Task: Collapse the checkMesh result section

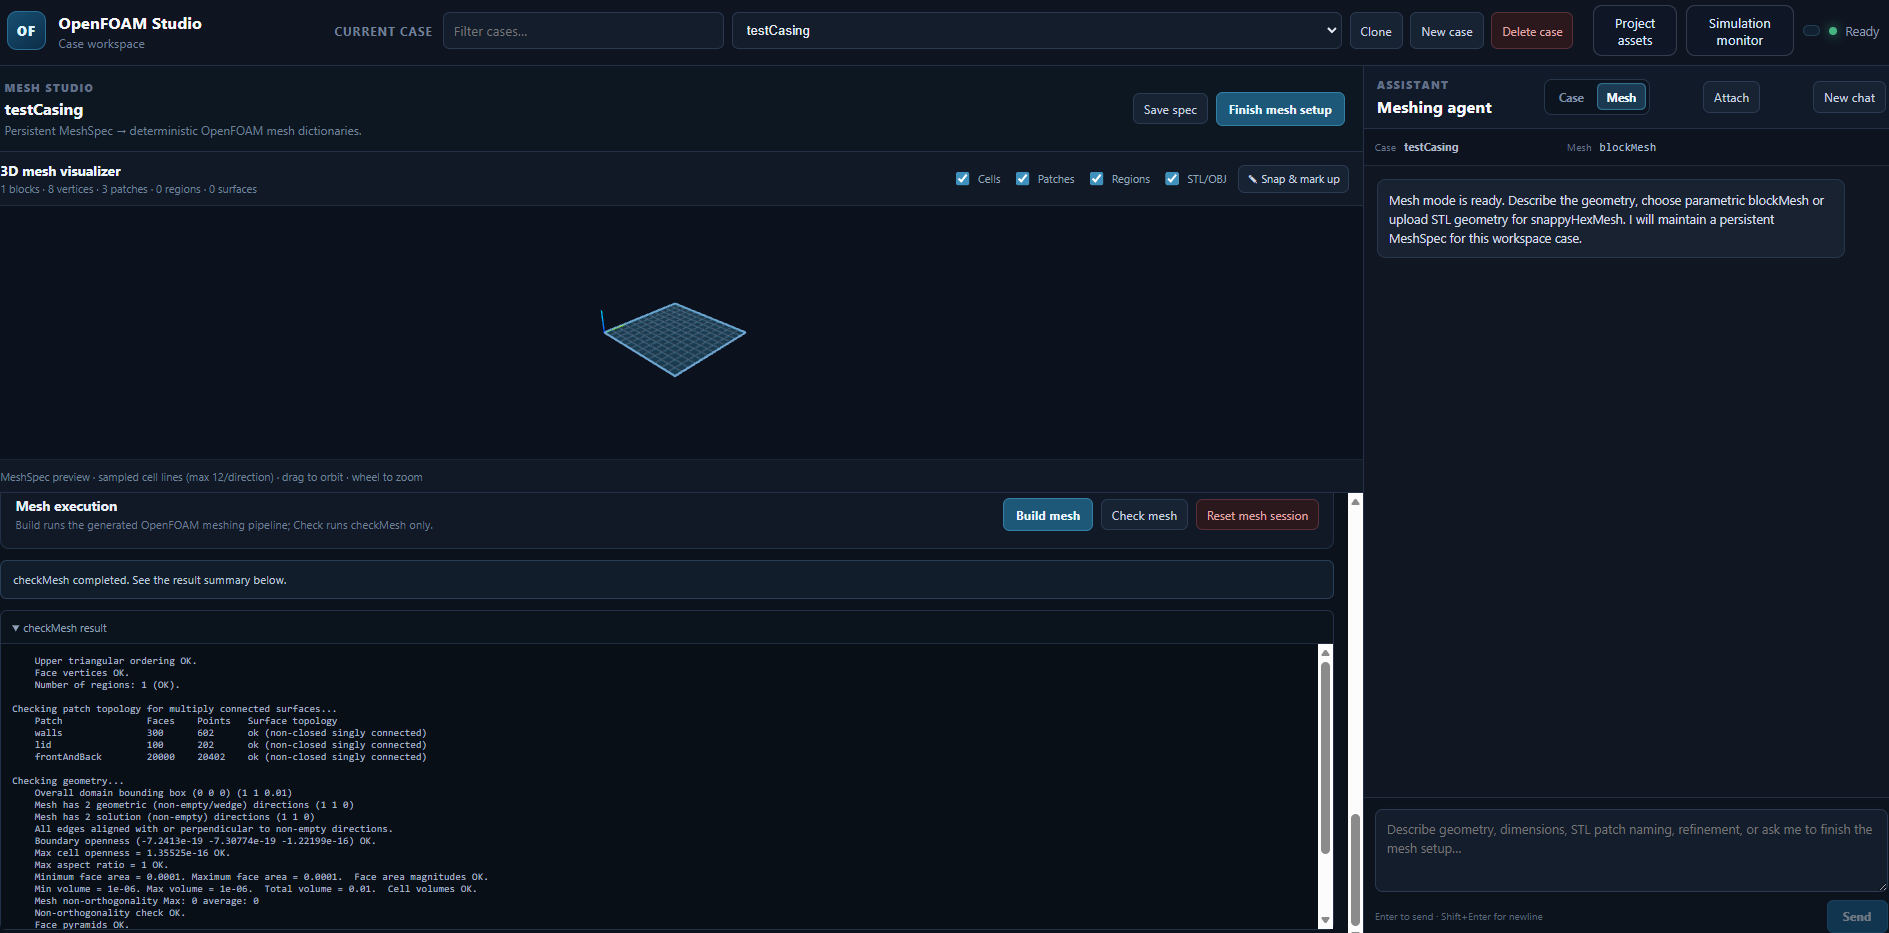Action: [59, 628]
